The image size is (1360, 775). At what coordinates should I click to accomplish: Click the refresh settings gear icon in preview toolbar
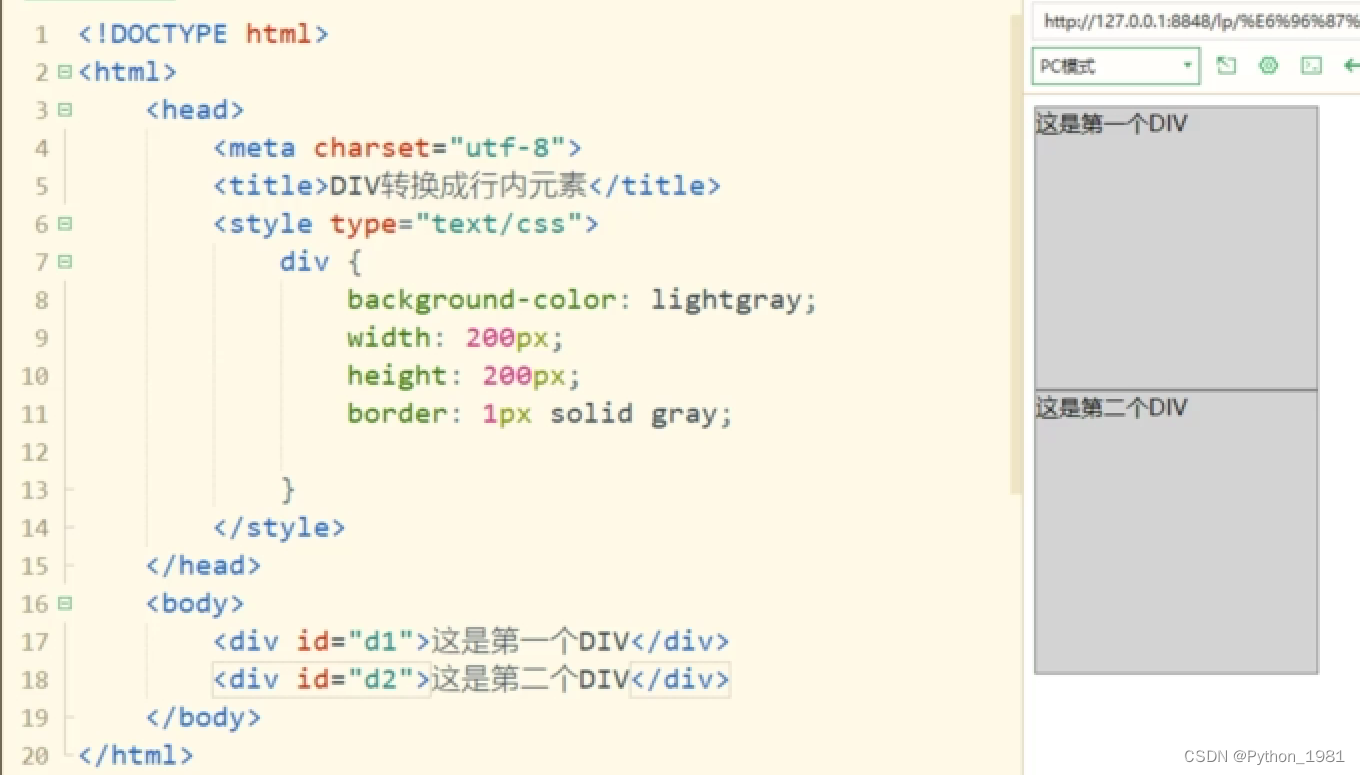point(1268,65)
